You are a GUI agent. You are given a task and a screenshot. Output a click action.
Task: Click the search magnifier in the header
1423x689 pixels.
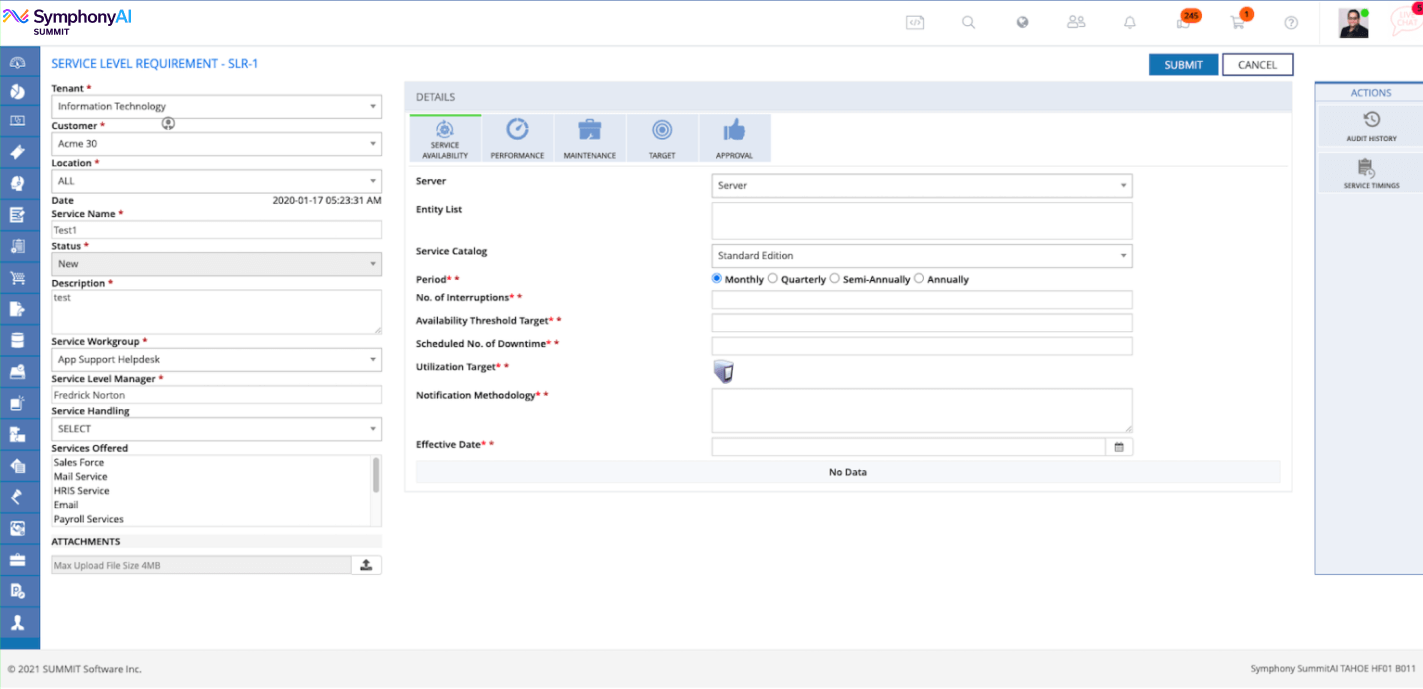[x=968, y=22]
